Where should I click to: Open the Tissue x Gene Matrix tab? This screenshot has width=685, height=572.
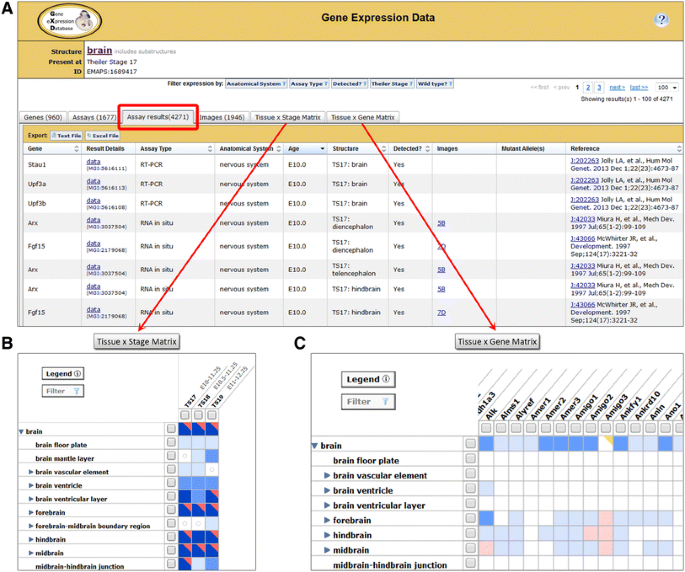click(363, 117)
